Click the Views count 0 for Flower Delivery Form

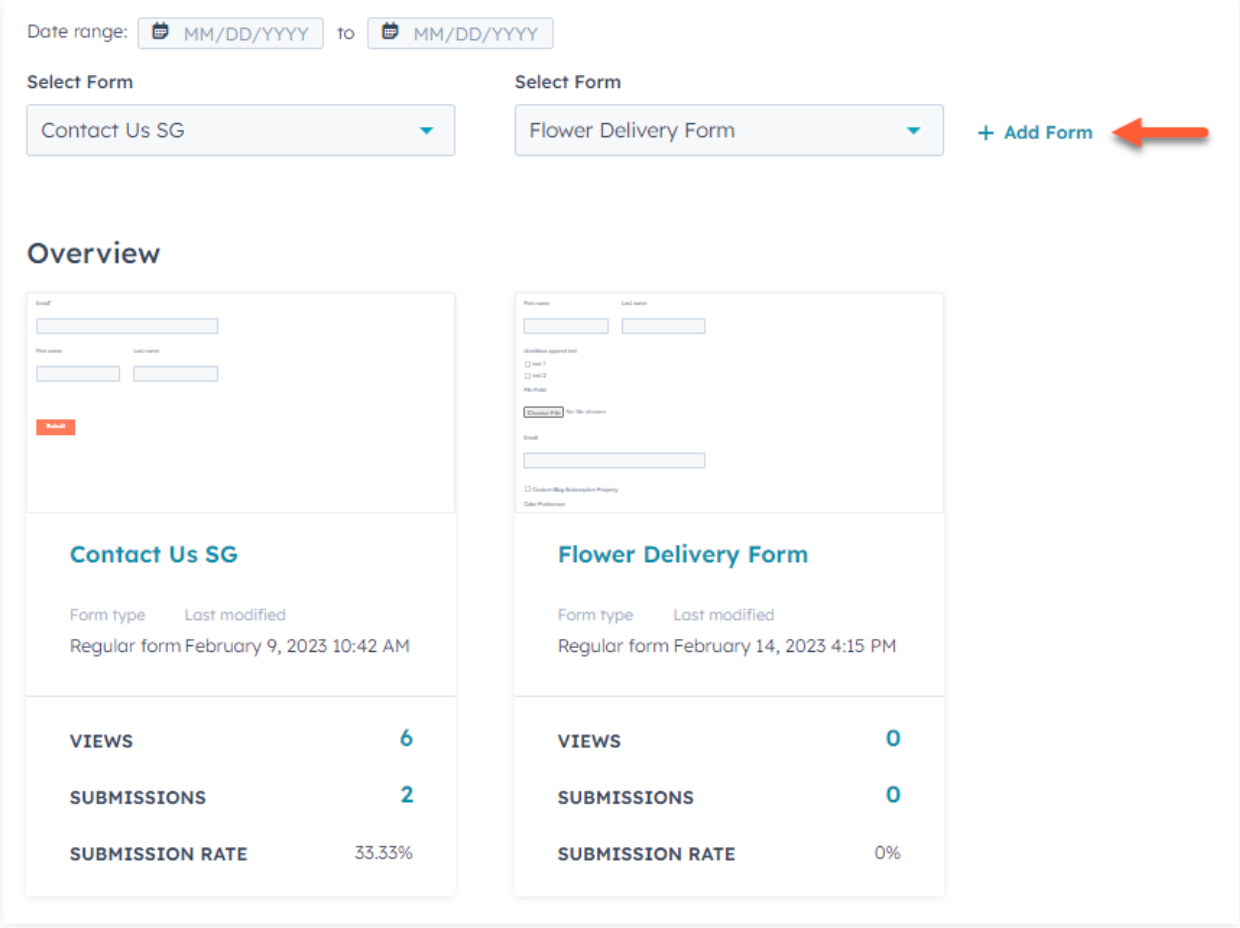(x=893, y=738)
